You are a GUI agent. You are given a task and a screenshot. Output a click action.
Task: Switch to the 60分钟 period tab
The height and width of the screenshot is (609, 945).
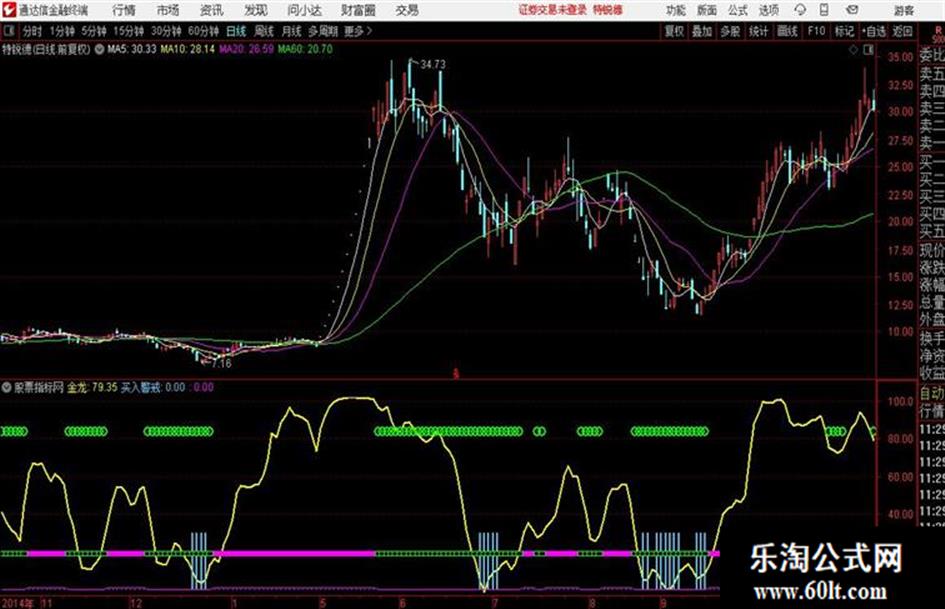point(203,31)
